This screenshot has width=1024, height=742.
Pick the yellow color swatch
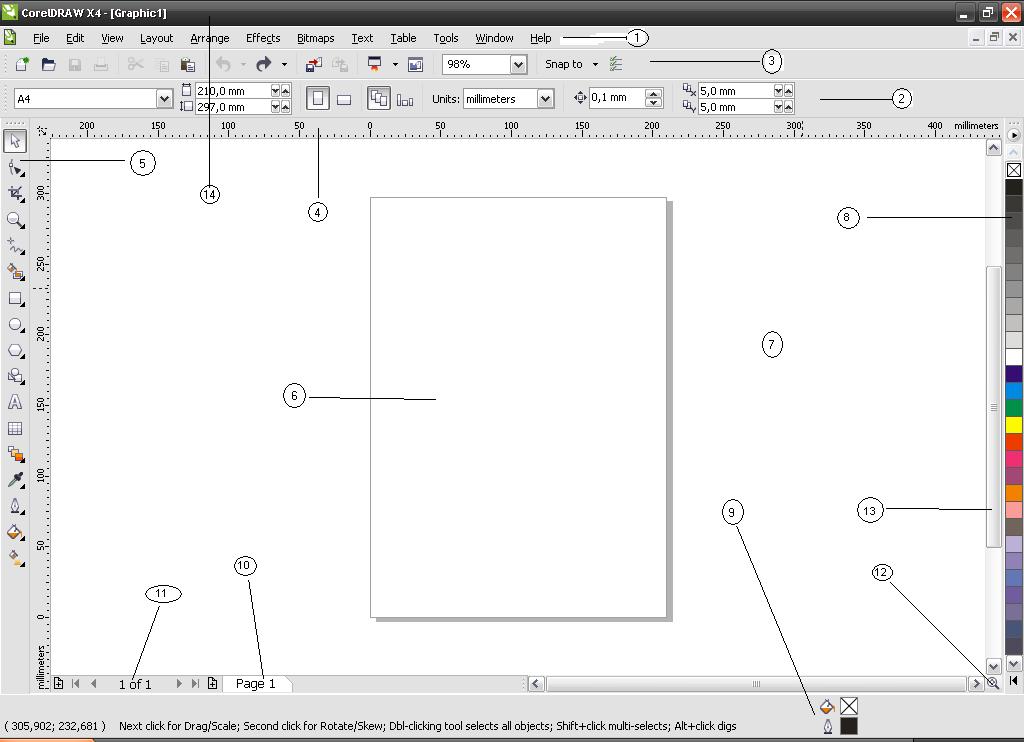[1014, 425]
